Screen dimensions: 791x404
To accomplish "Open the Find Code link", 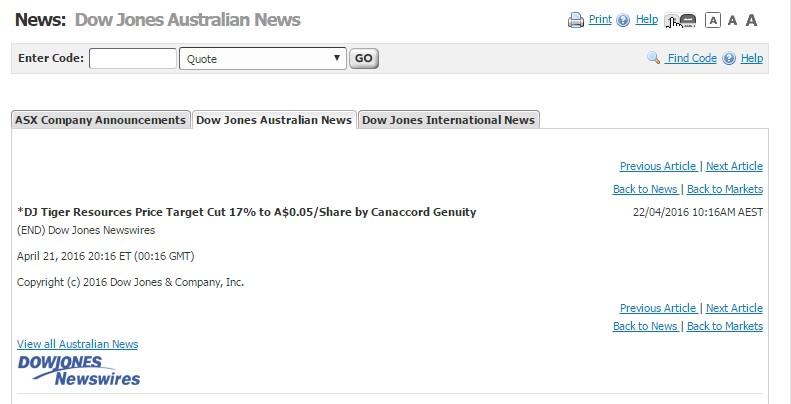I will (691, 58).
